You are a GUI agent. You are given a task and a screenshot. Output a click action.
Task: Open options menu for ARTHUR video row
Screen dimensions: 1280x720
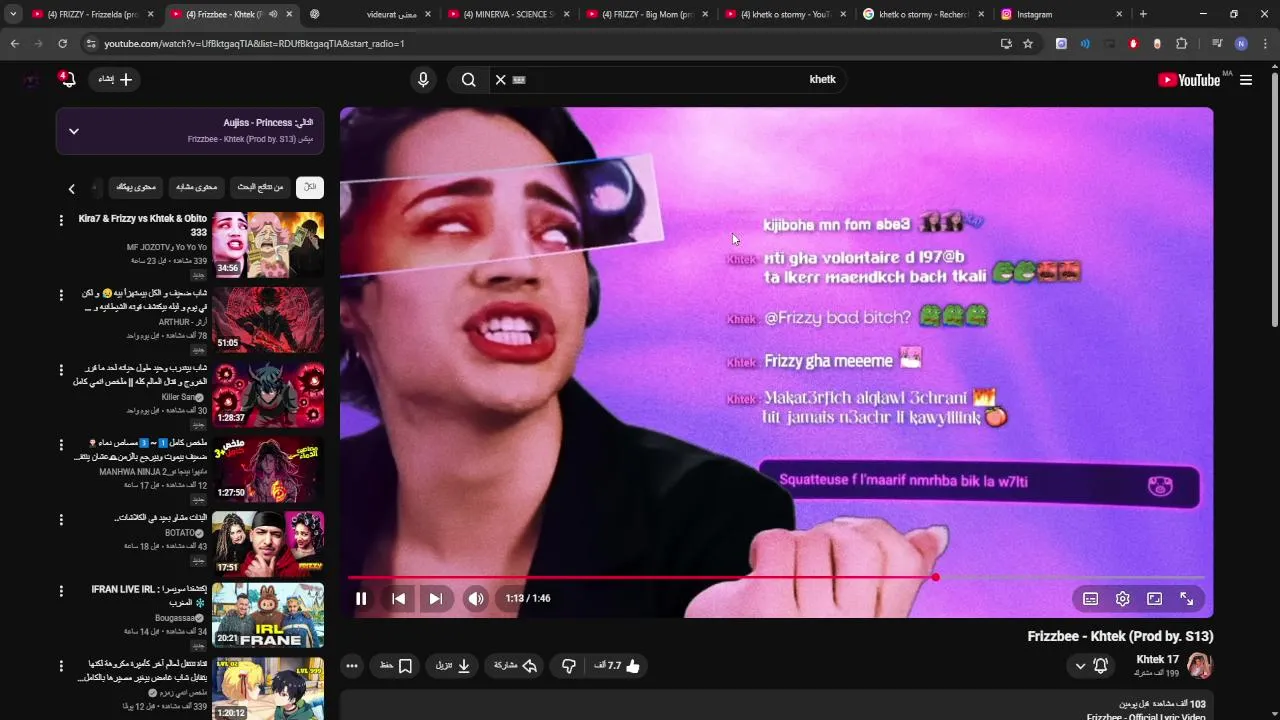coord(61,295)
